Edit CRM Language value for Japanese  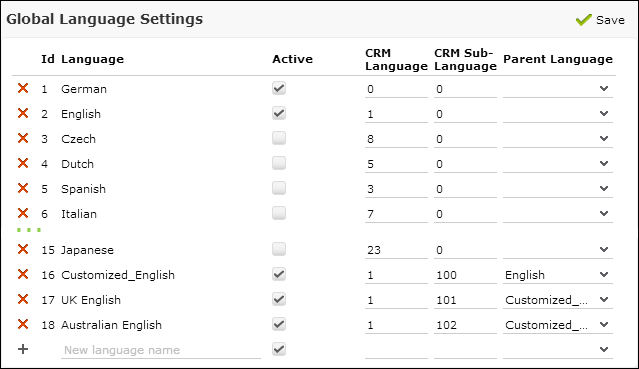tap(396, 250)
